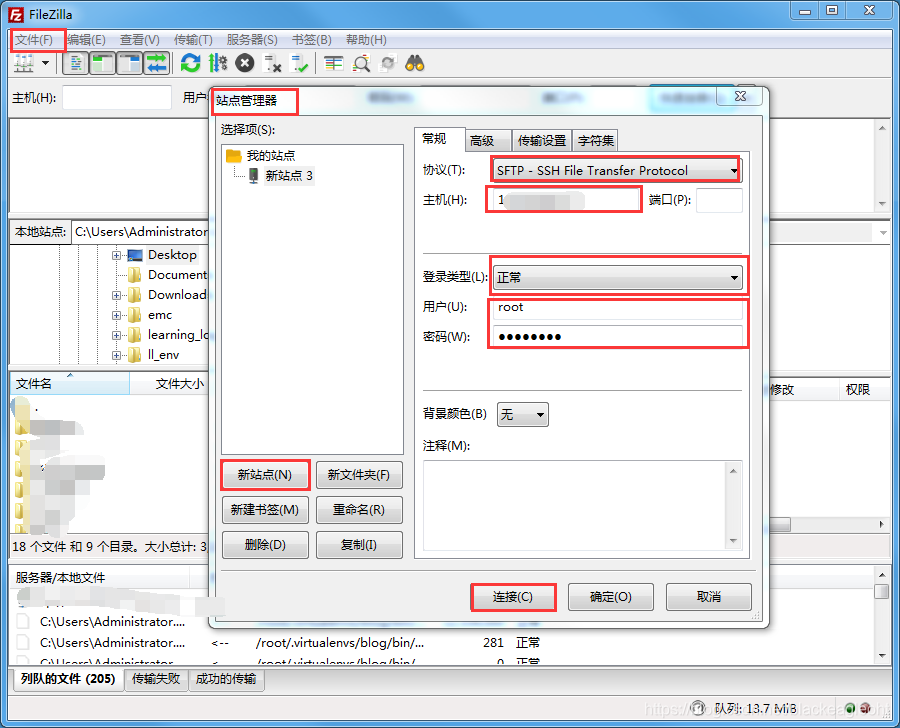900x728 pixels.
Task: Click the 新站点(N) button
Action: pos(265,475)
